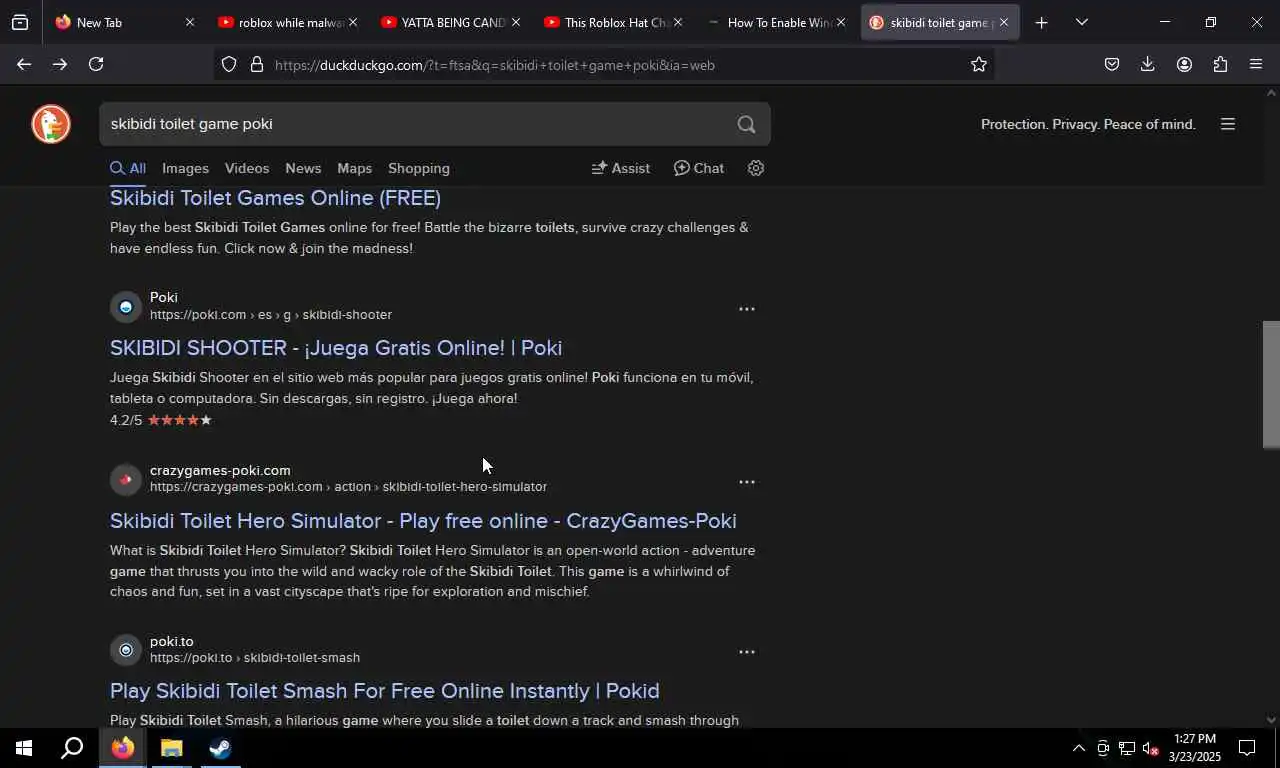This screenshot has width=1280, height=768.
Task: Switch to Videos results tab
Action: pos(247,168)
